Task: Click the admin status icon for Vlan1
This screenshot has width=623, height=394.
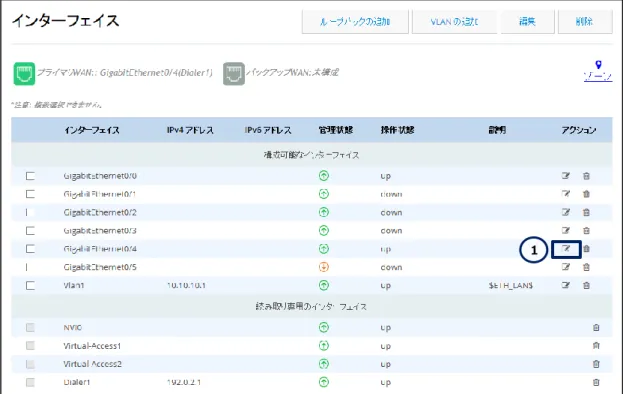Action: click(324, 285)
